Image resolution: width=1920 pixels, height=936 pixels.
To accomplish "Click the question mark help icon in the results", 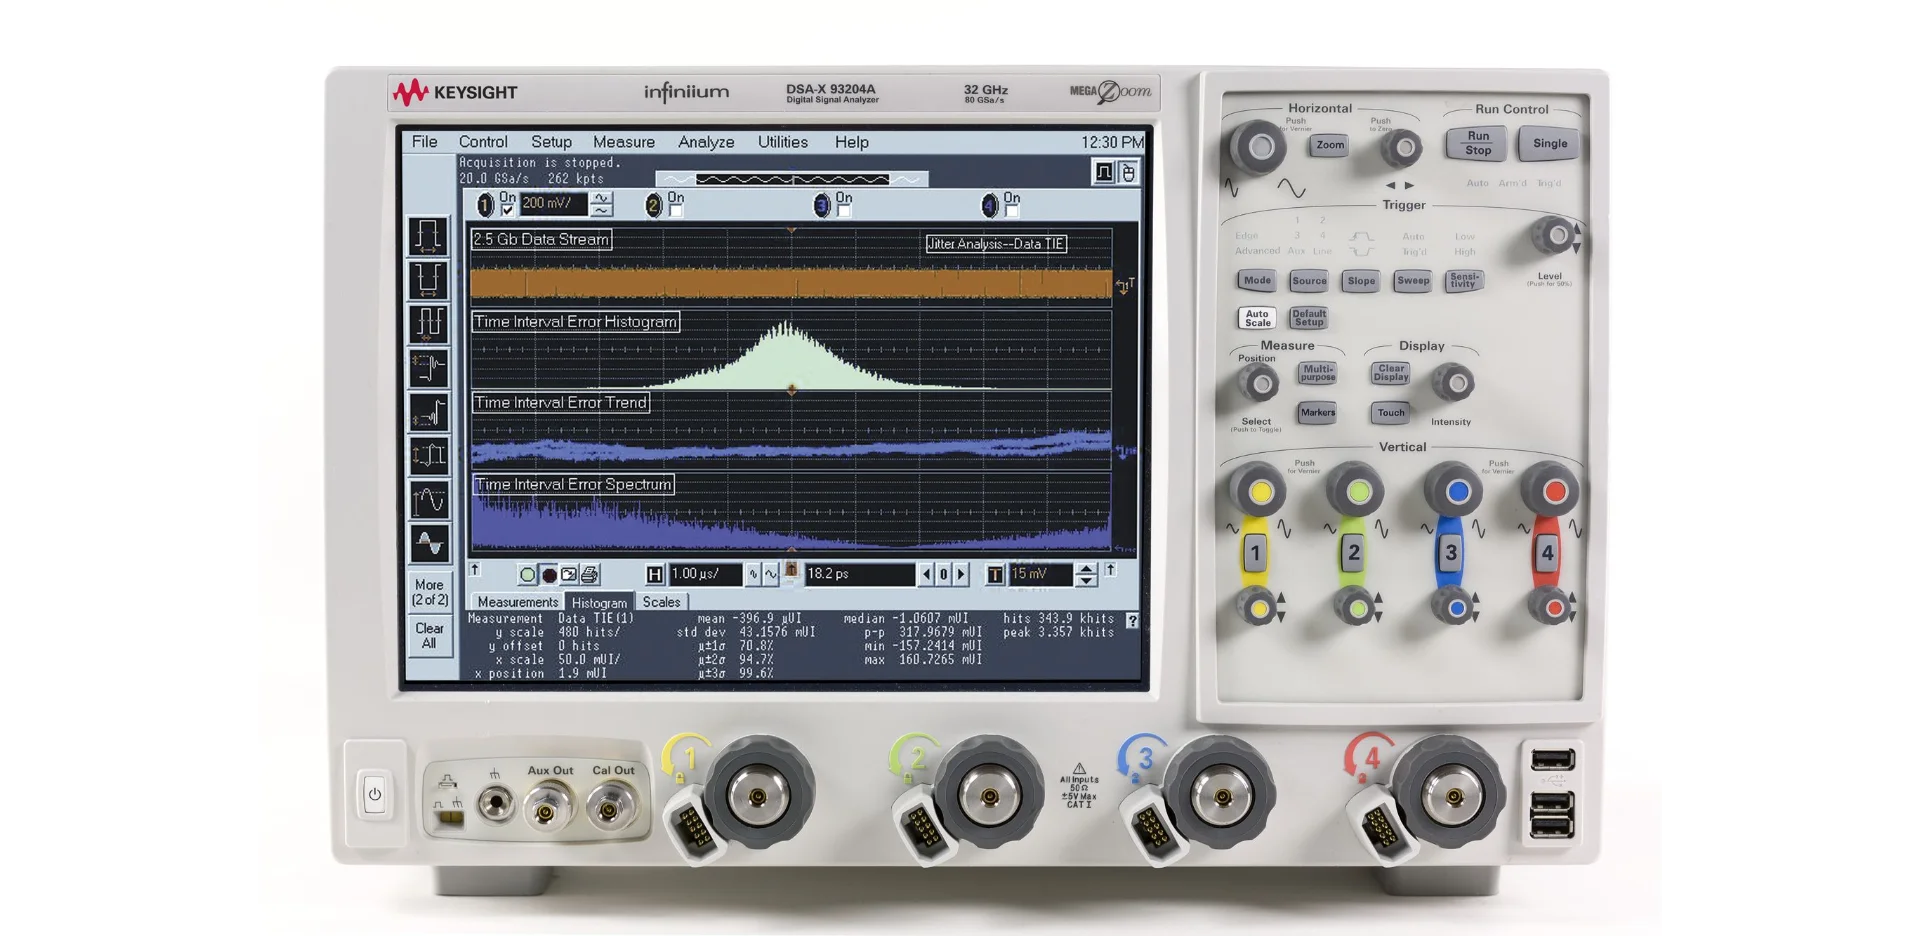I will click(1132, 621).
